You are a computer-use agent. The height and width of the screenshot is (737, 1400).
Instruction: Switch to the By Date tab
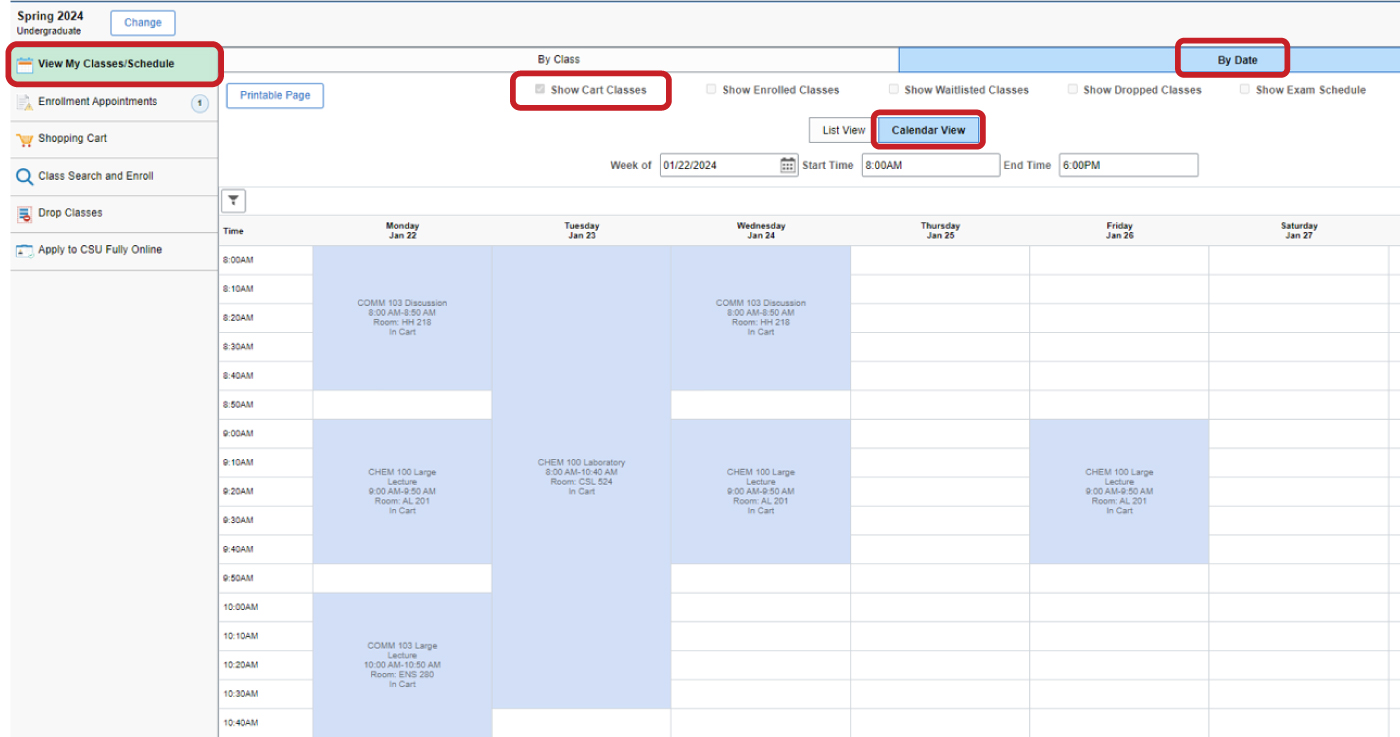(1237, 60)
